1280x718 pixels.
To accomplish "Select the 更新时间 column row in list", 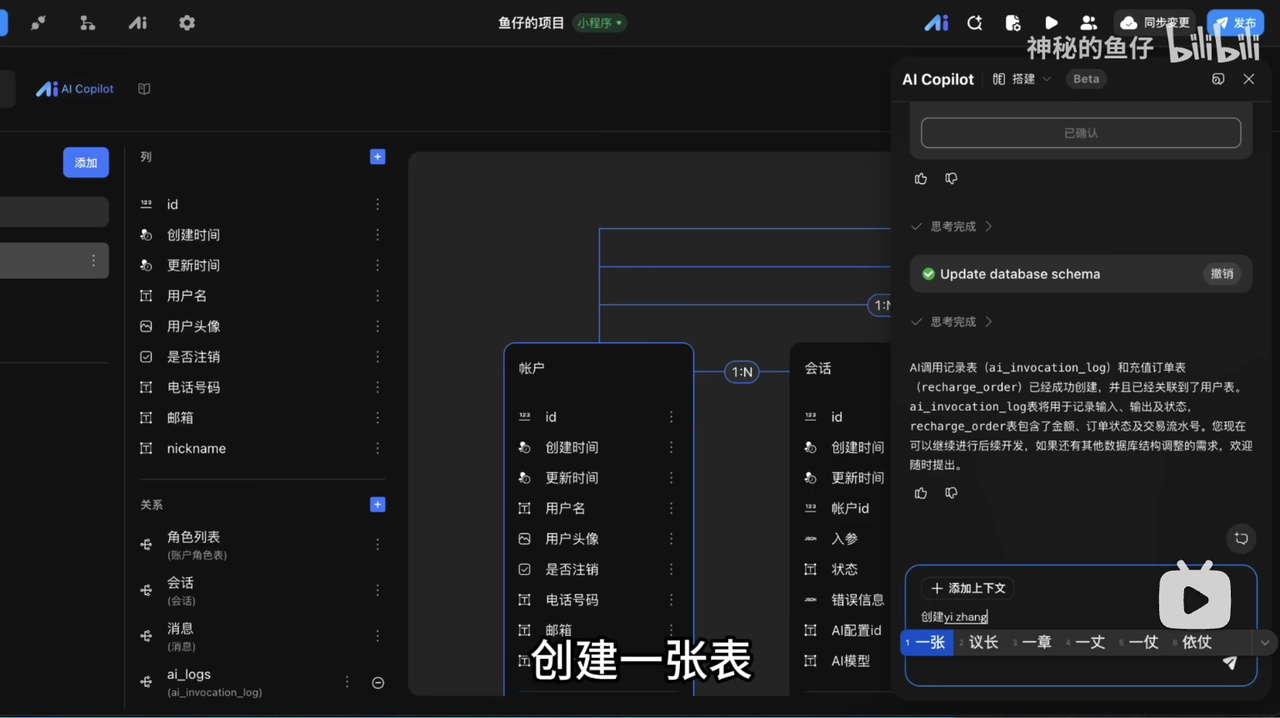I will 262,266.
